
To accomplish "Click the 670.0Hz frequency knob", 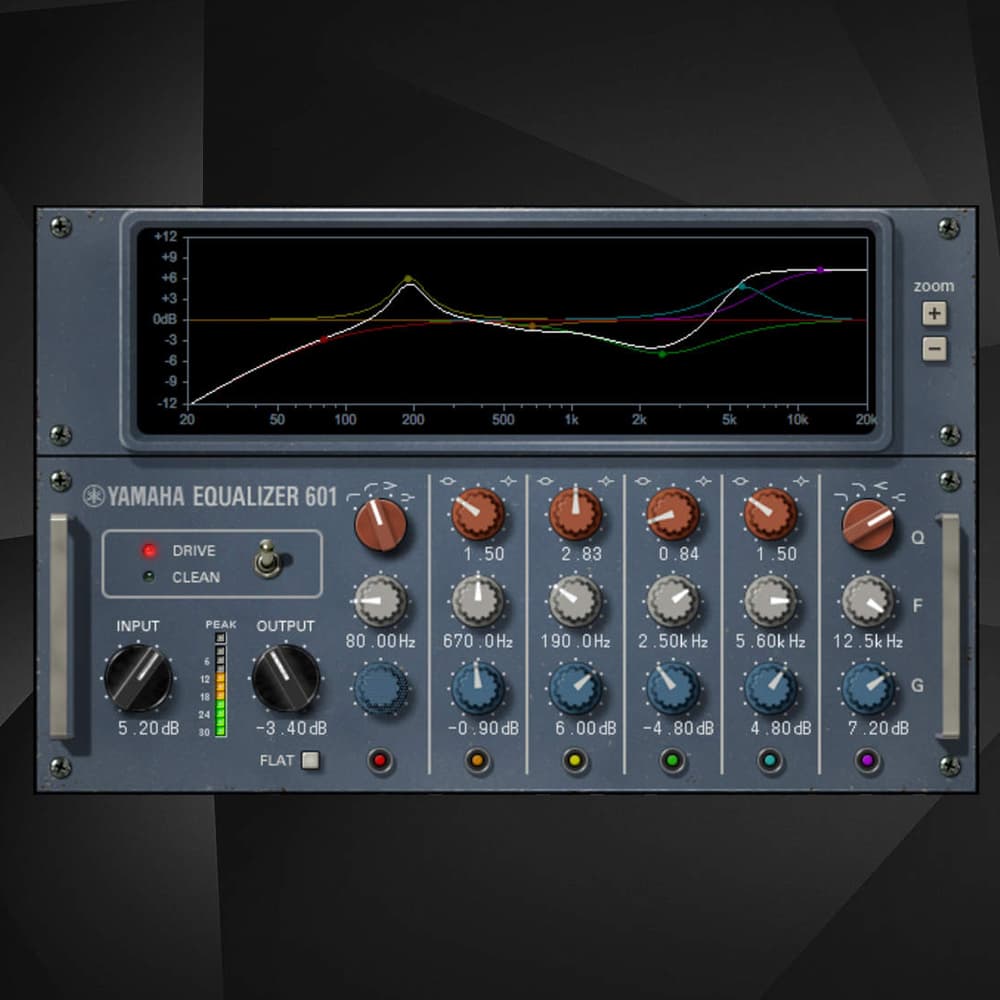I will (x=478, y=601).
